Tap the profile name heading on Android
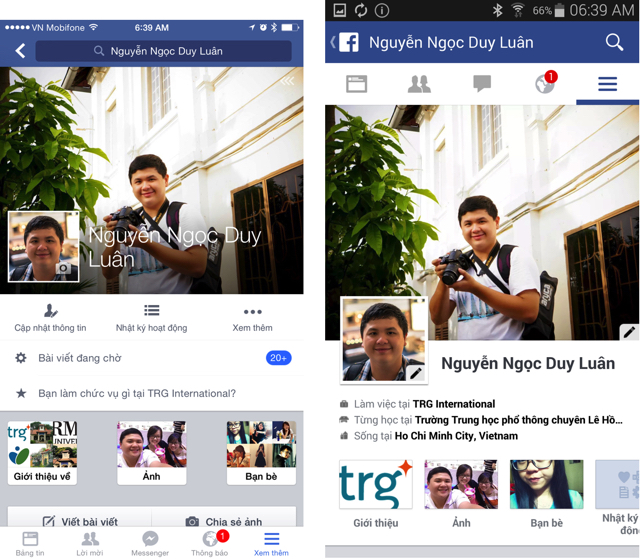This screenshot has width=640, height=559. pyautogui.click(x=528, y=364)
